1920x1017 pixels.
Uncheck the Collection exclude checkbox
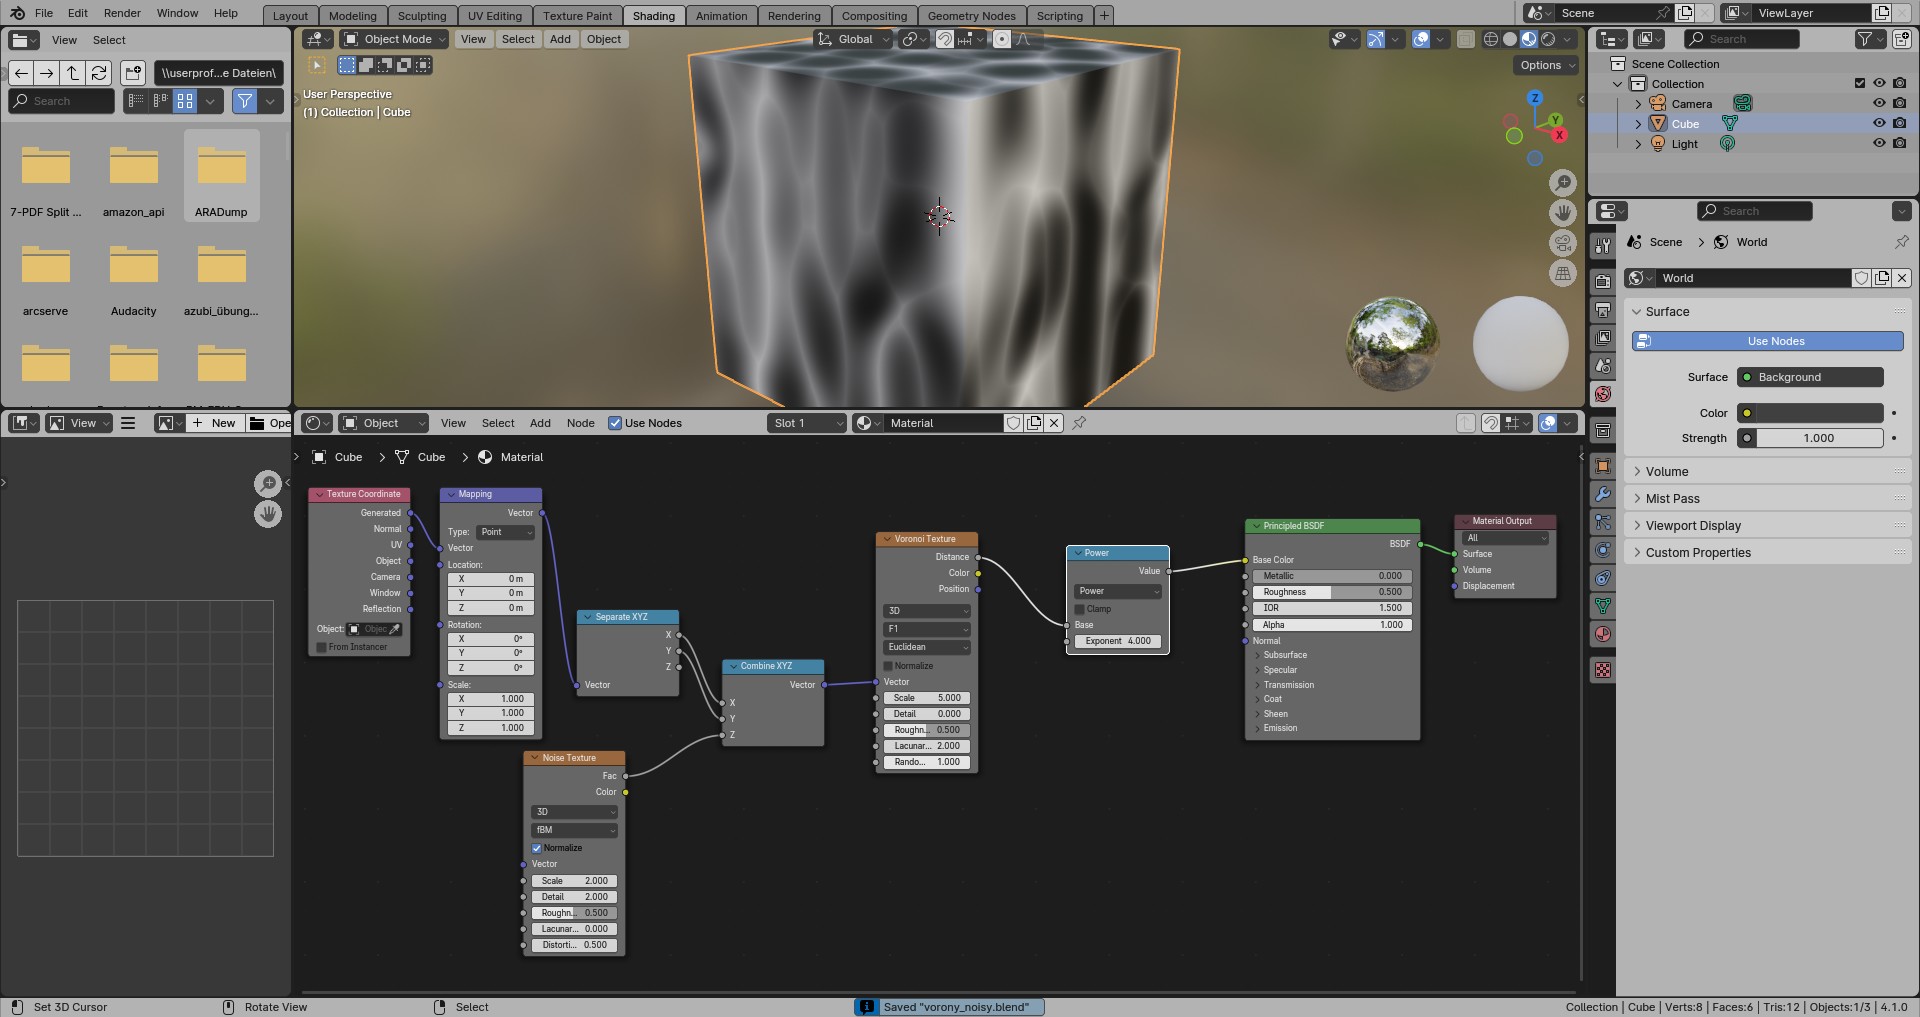point(1860,84)
